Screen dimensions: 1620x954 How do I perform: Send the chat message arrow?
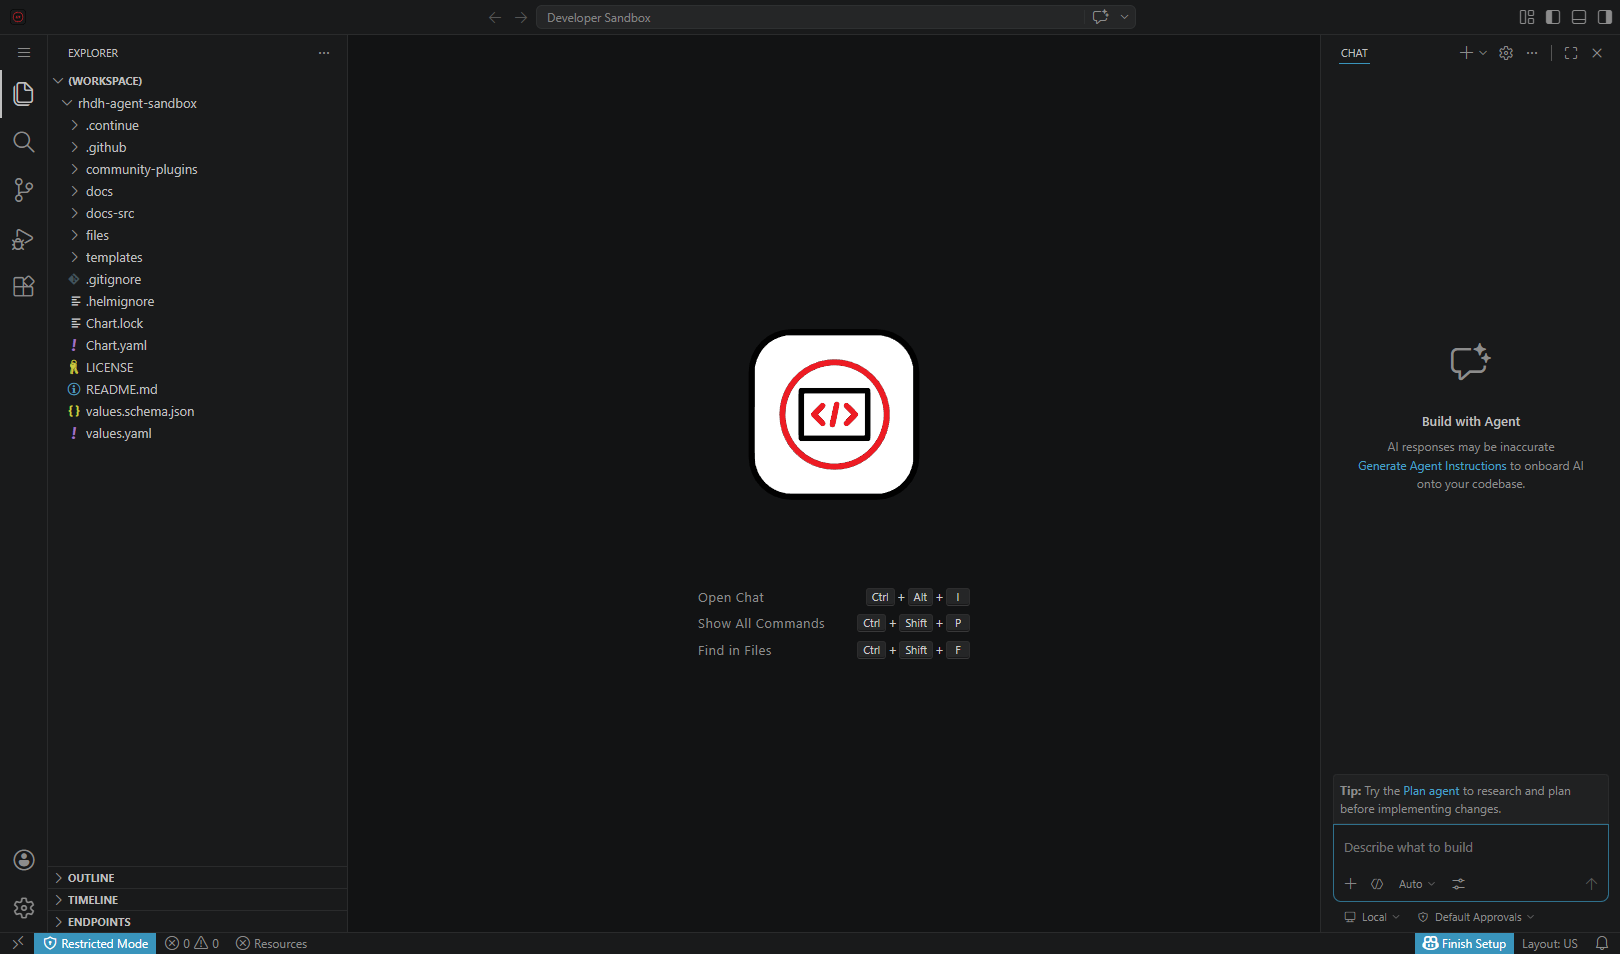(1591, 884)
